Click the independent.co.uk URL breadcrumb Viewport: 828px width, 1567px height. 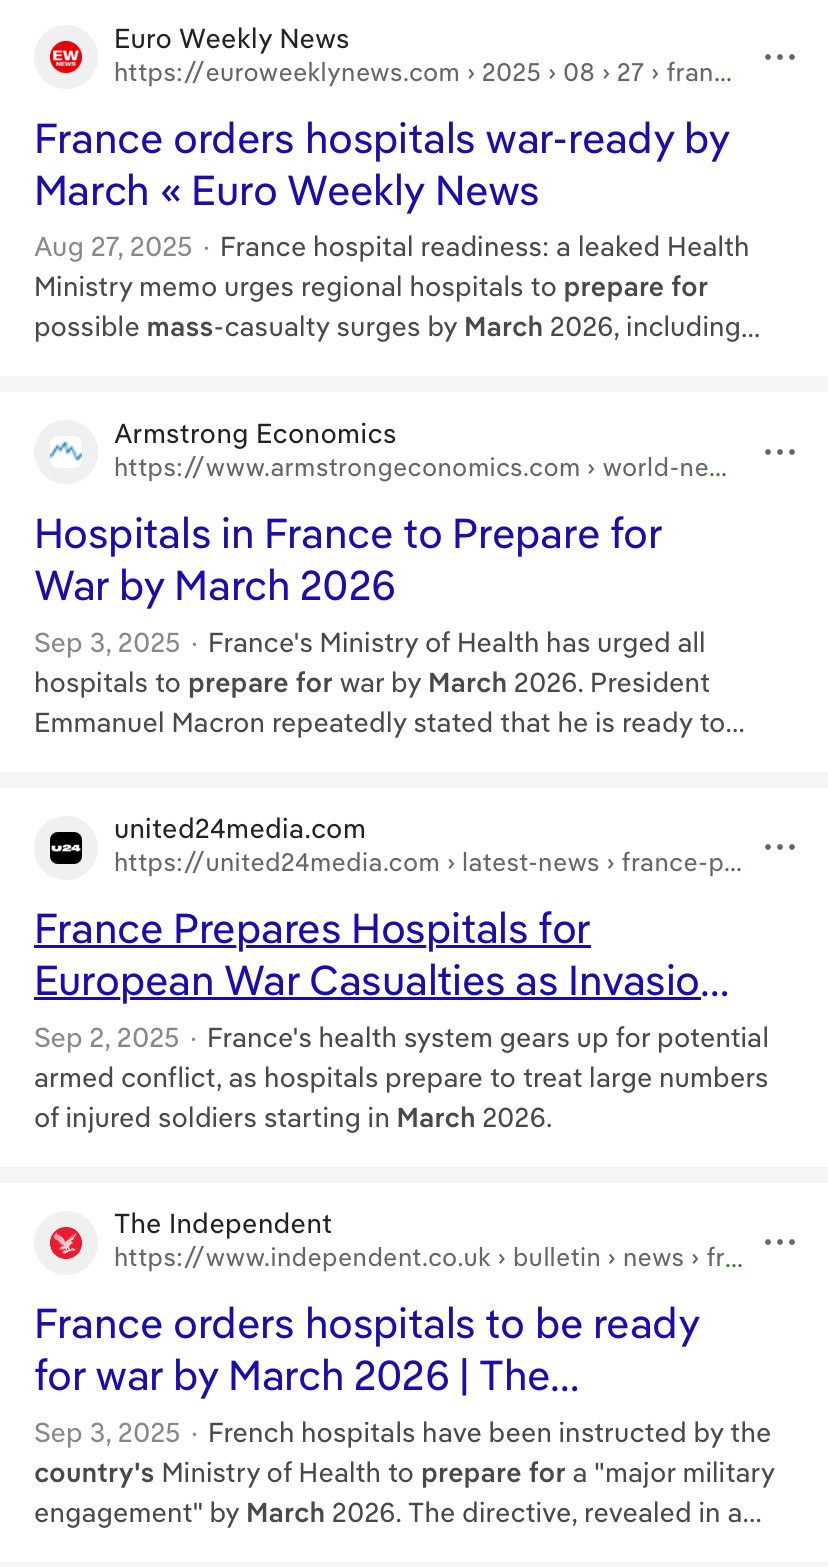pyautogui.click(x=428, y=1258)
